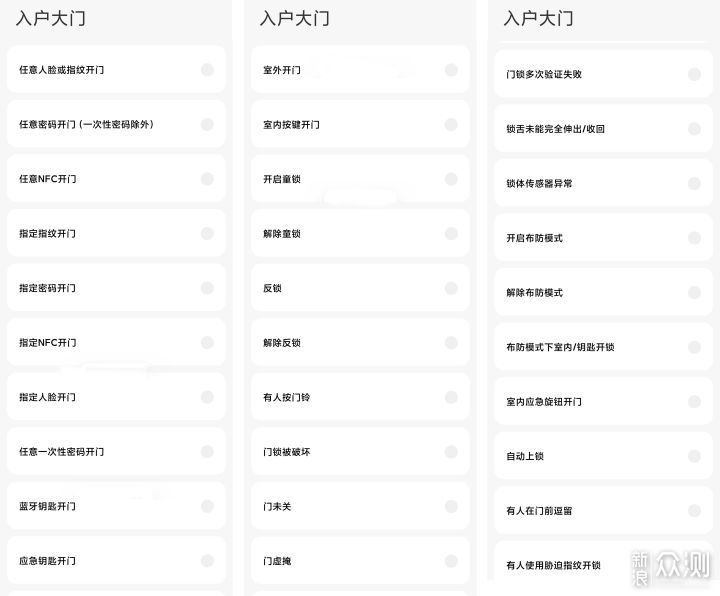Click the text 任意一次性密码开门
Image resolution: width=720 pixels, height=596 pixels.
tap(62, 451)
